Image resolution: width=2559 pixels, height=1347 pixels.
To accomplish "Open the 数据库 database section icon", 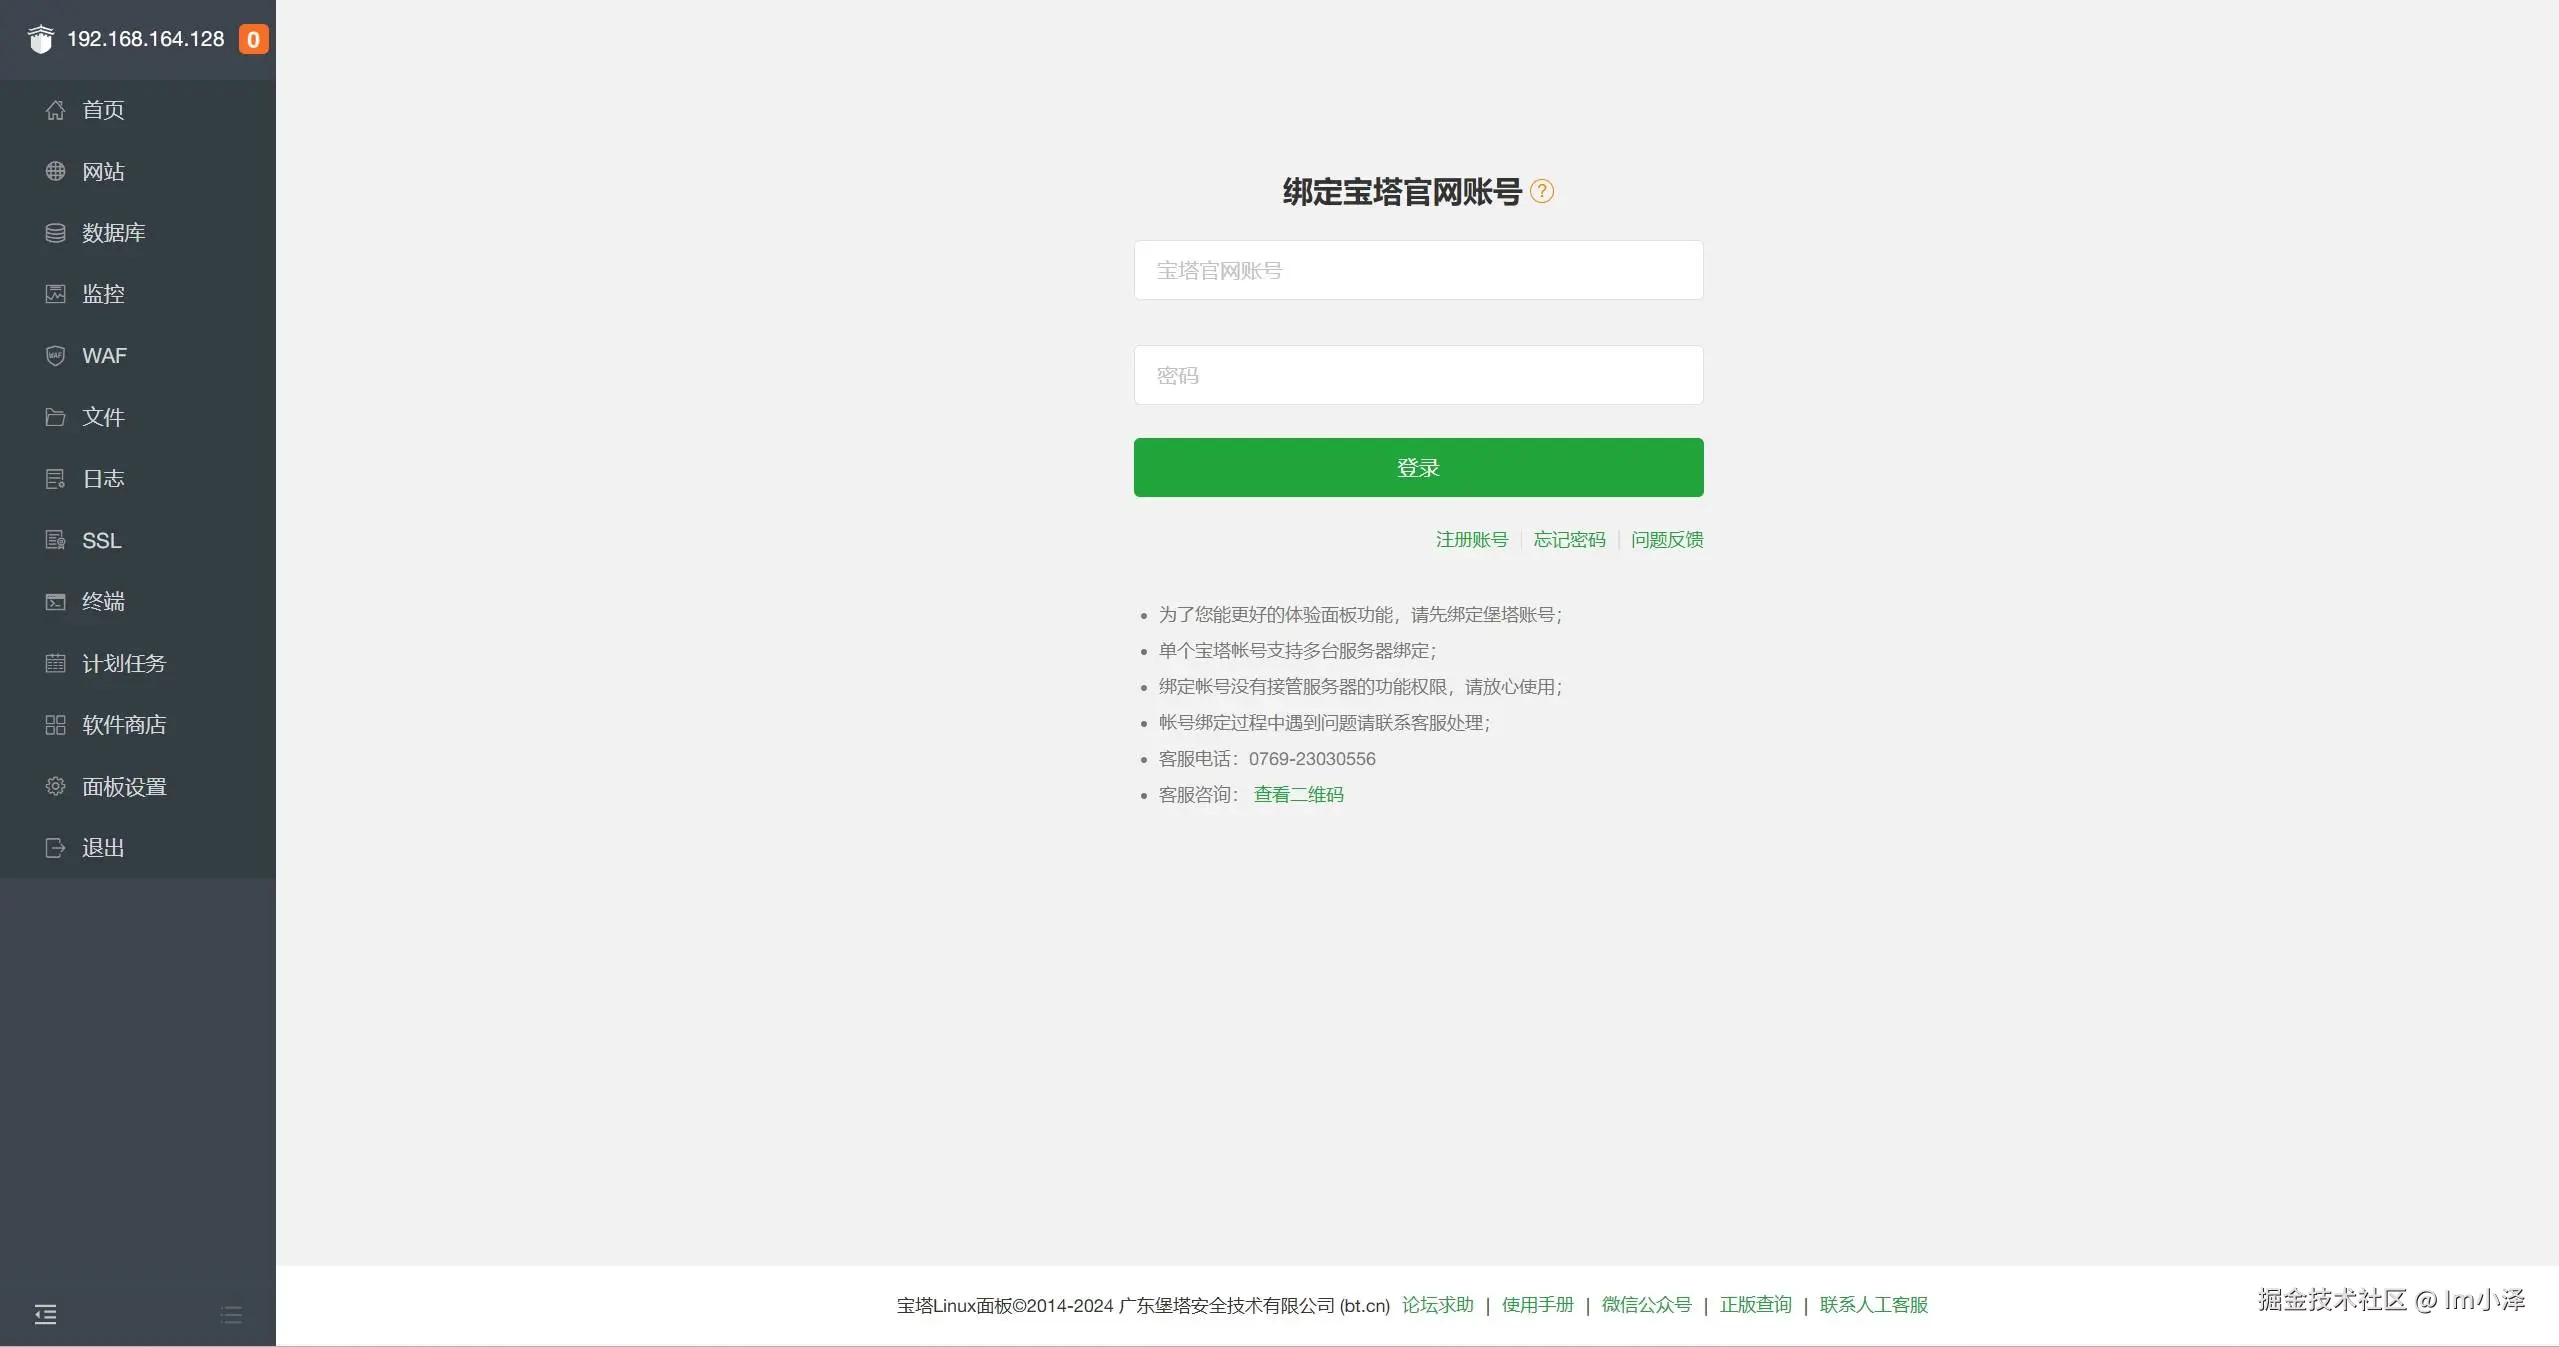I will (55, 232).
